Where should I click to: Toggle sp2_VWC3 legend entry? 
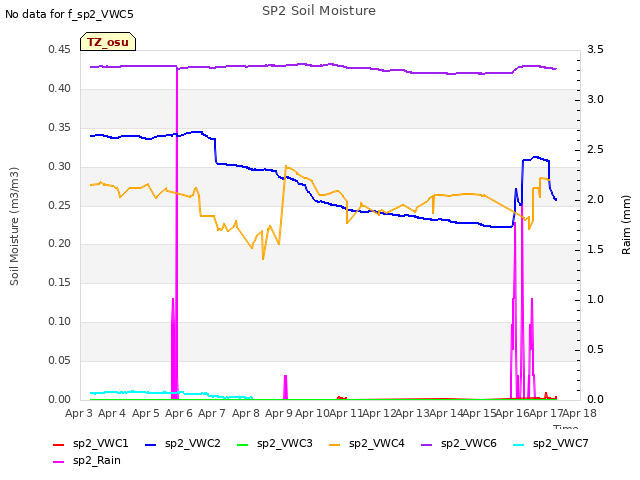click(x=275, y=444)
